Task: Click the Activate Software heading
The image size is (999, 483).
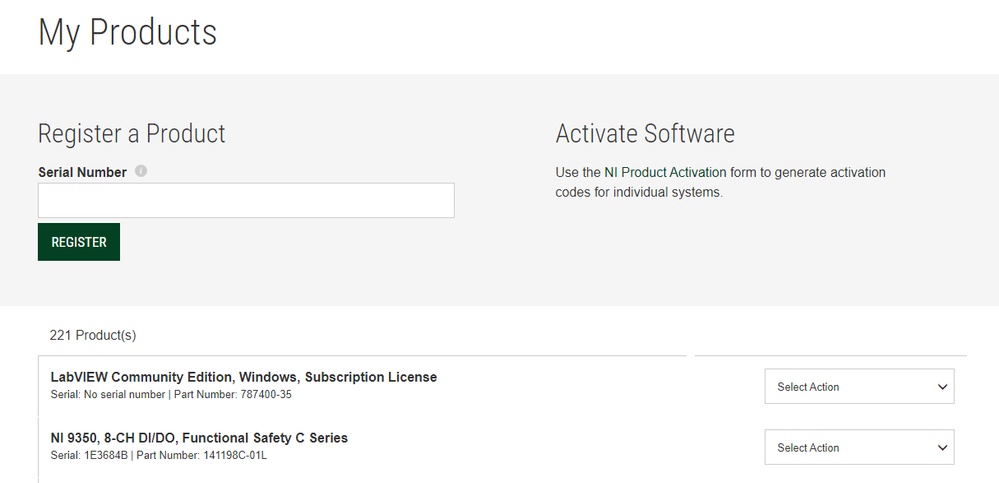Action: click(645, 134)
